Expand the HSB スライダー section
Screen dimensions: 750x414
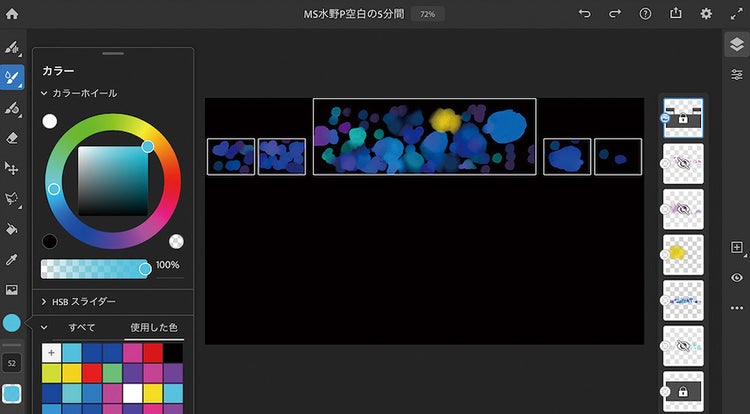coord(45,301)
